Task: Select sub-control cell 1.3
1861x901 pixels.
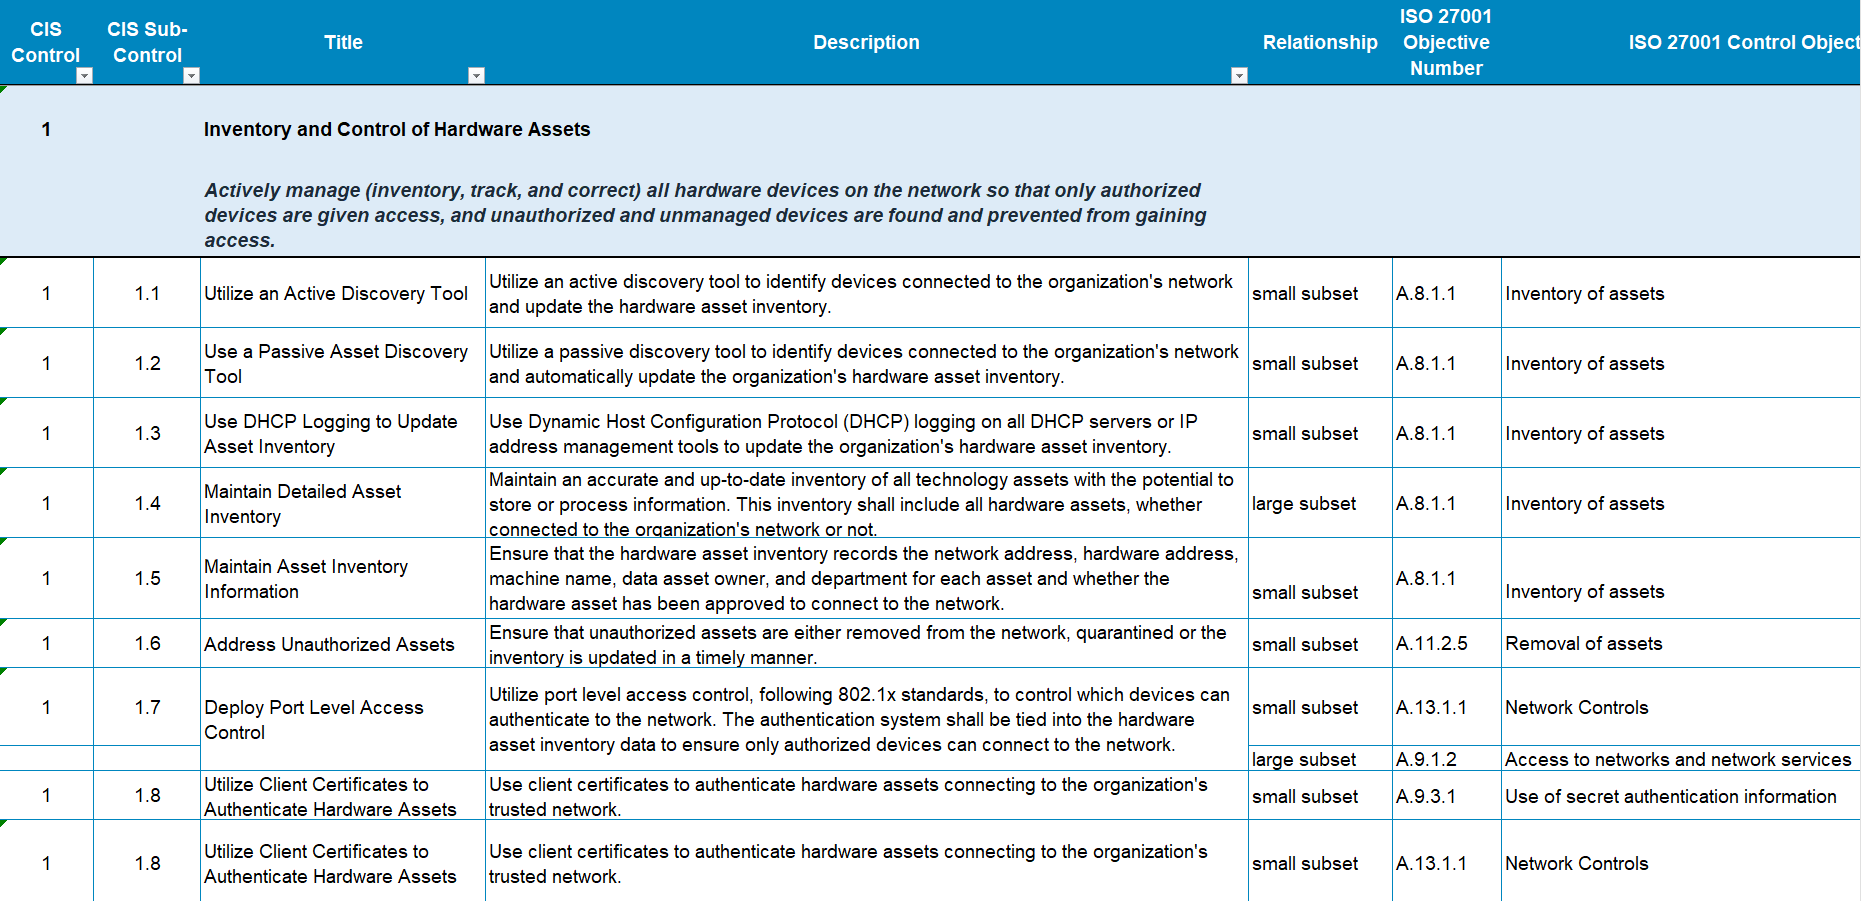Action: point(147,433)
